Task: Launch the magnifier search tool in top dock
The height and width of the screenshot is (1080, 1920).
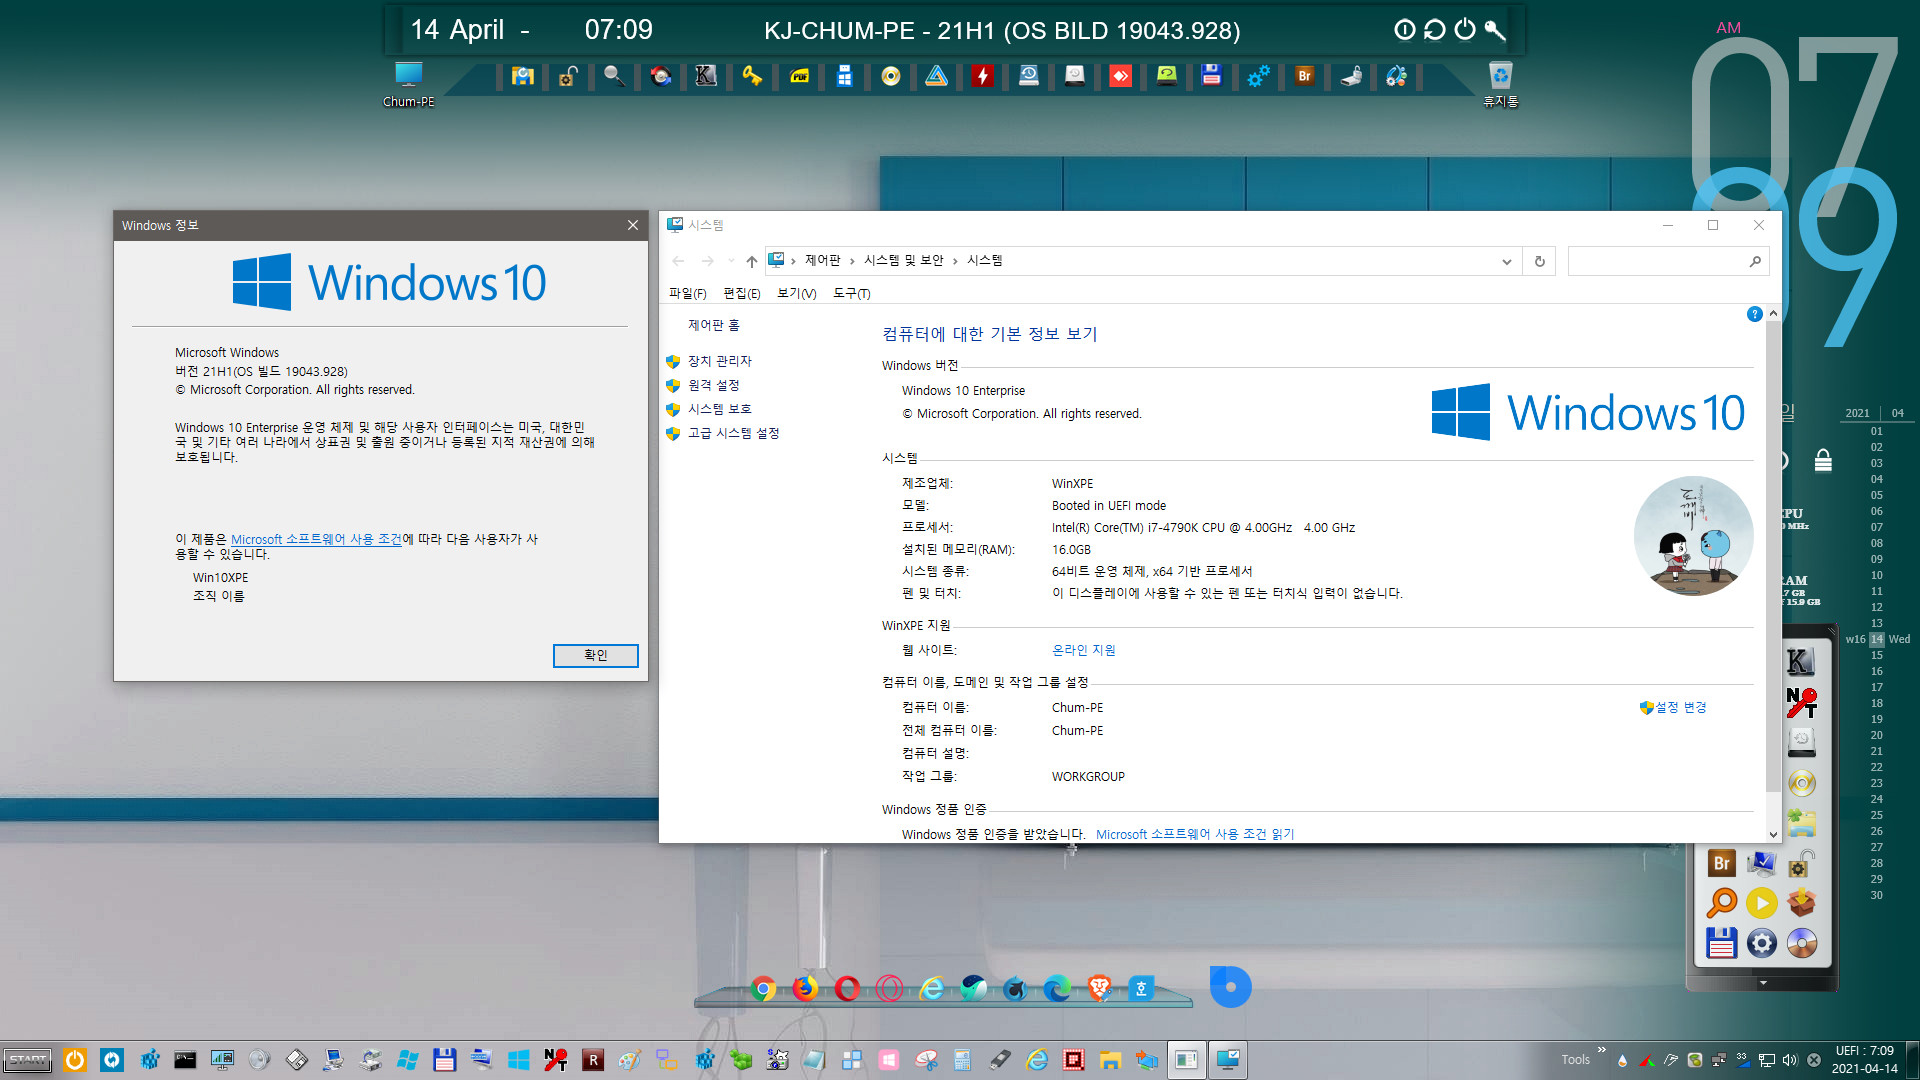Action: click(x=614, y=76)
